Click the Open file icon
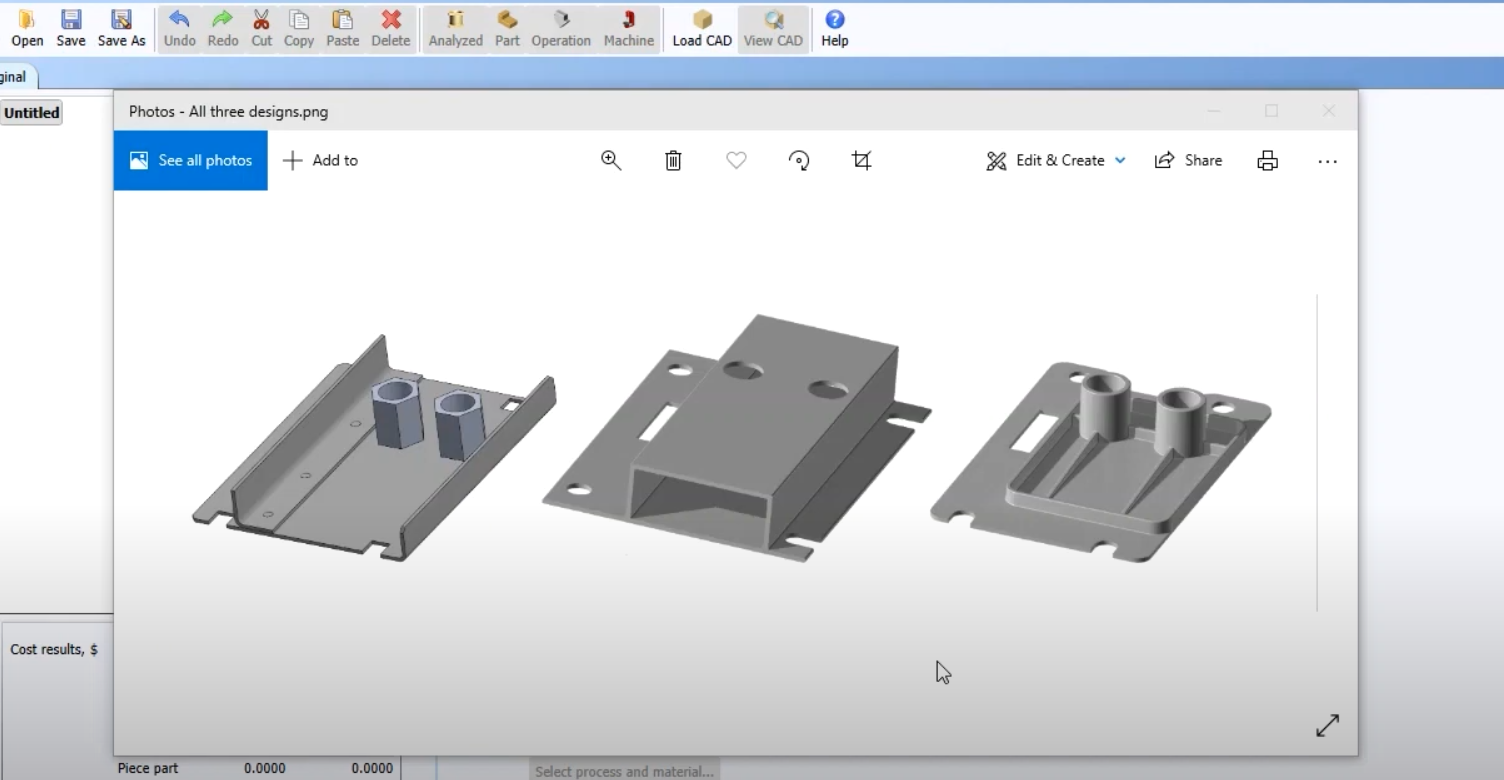Screen dimensions: 1504x780 [x=27, y=28]
